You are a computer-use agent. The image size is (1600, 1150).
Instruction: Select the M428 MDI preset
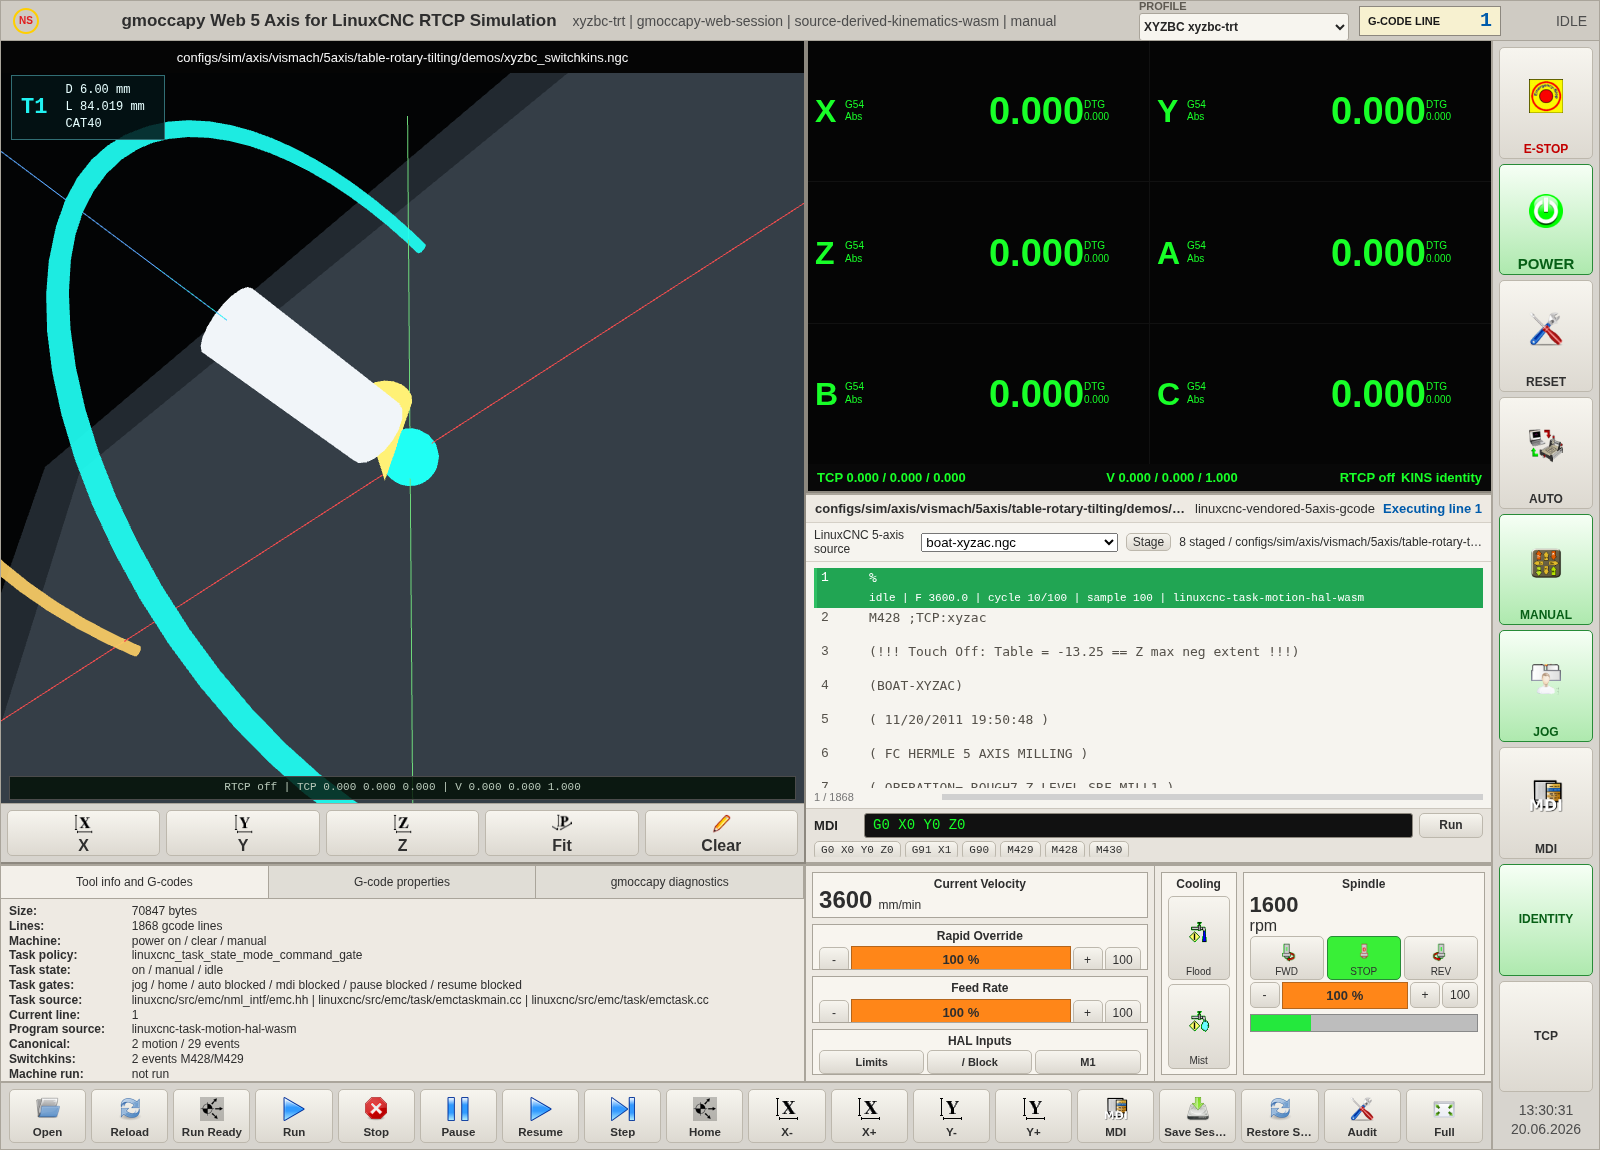pos(1064,850)
